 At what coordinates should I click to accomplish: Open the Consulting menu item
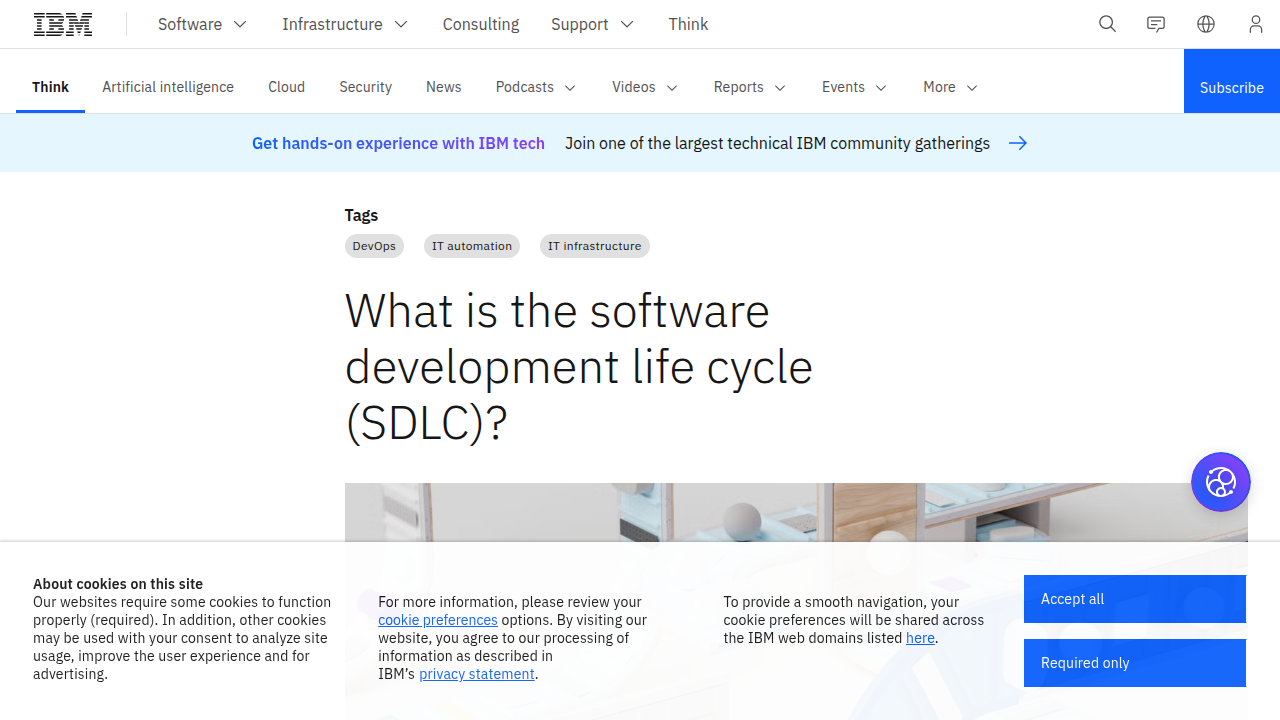point(481,24)
